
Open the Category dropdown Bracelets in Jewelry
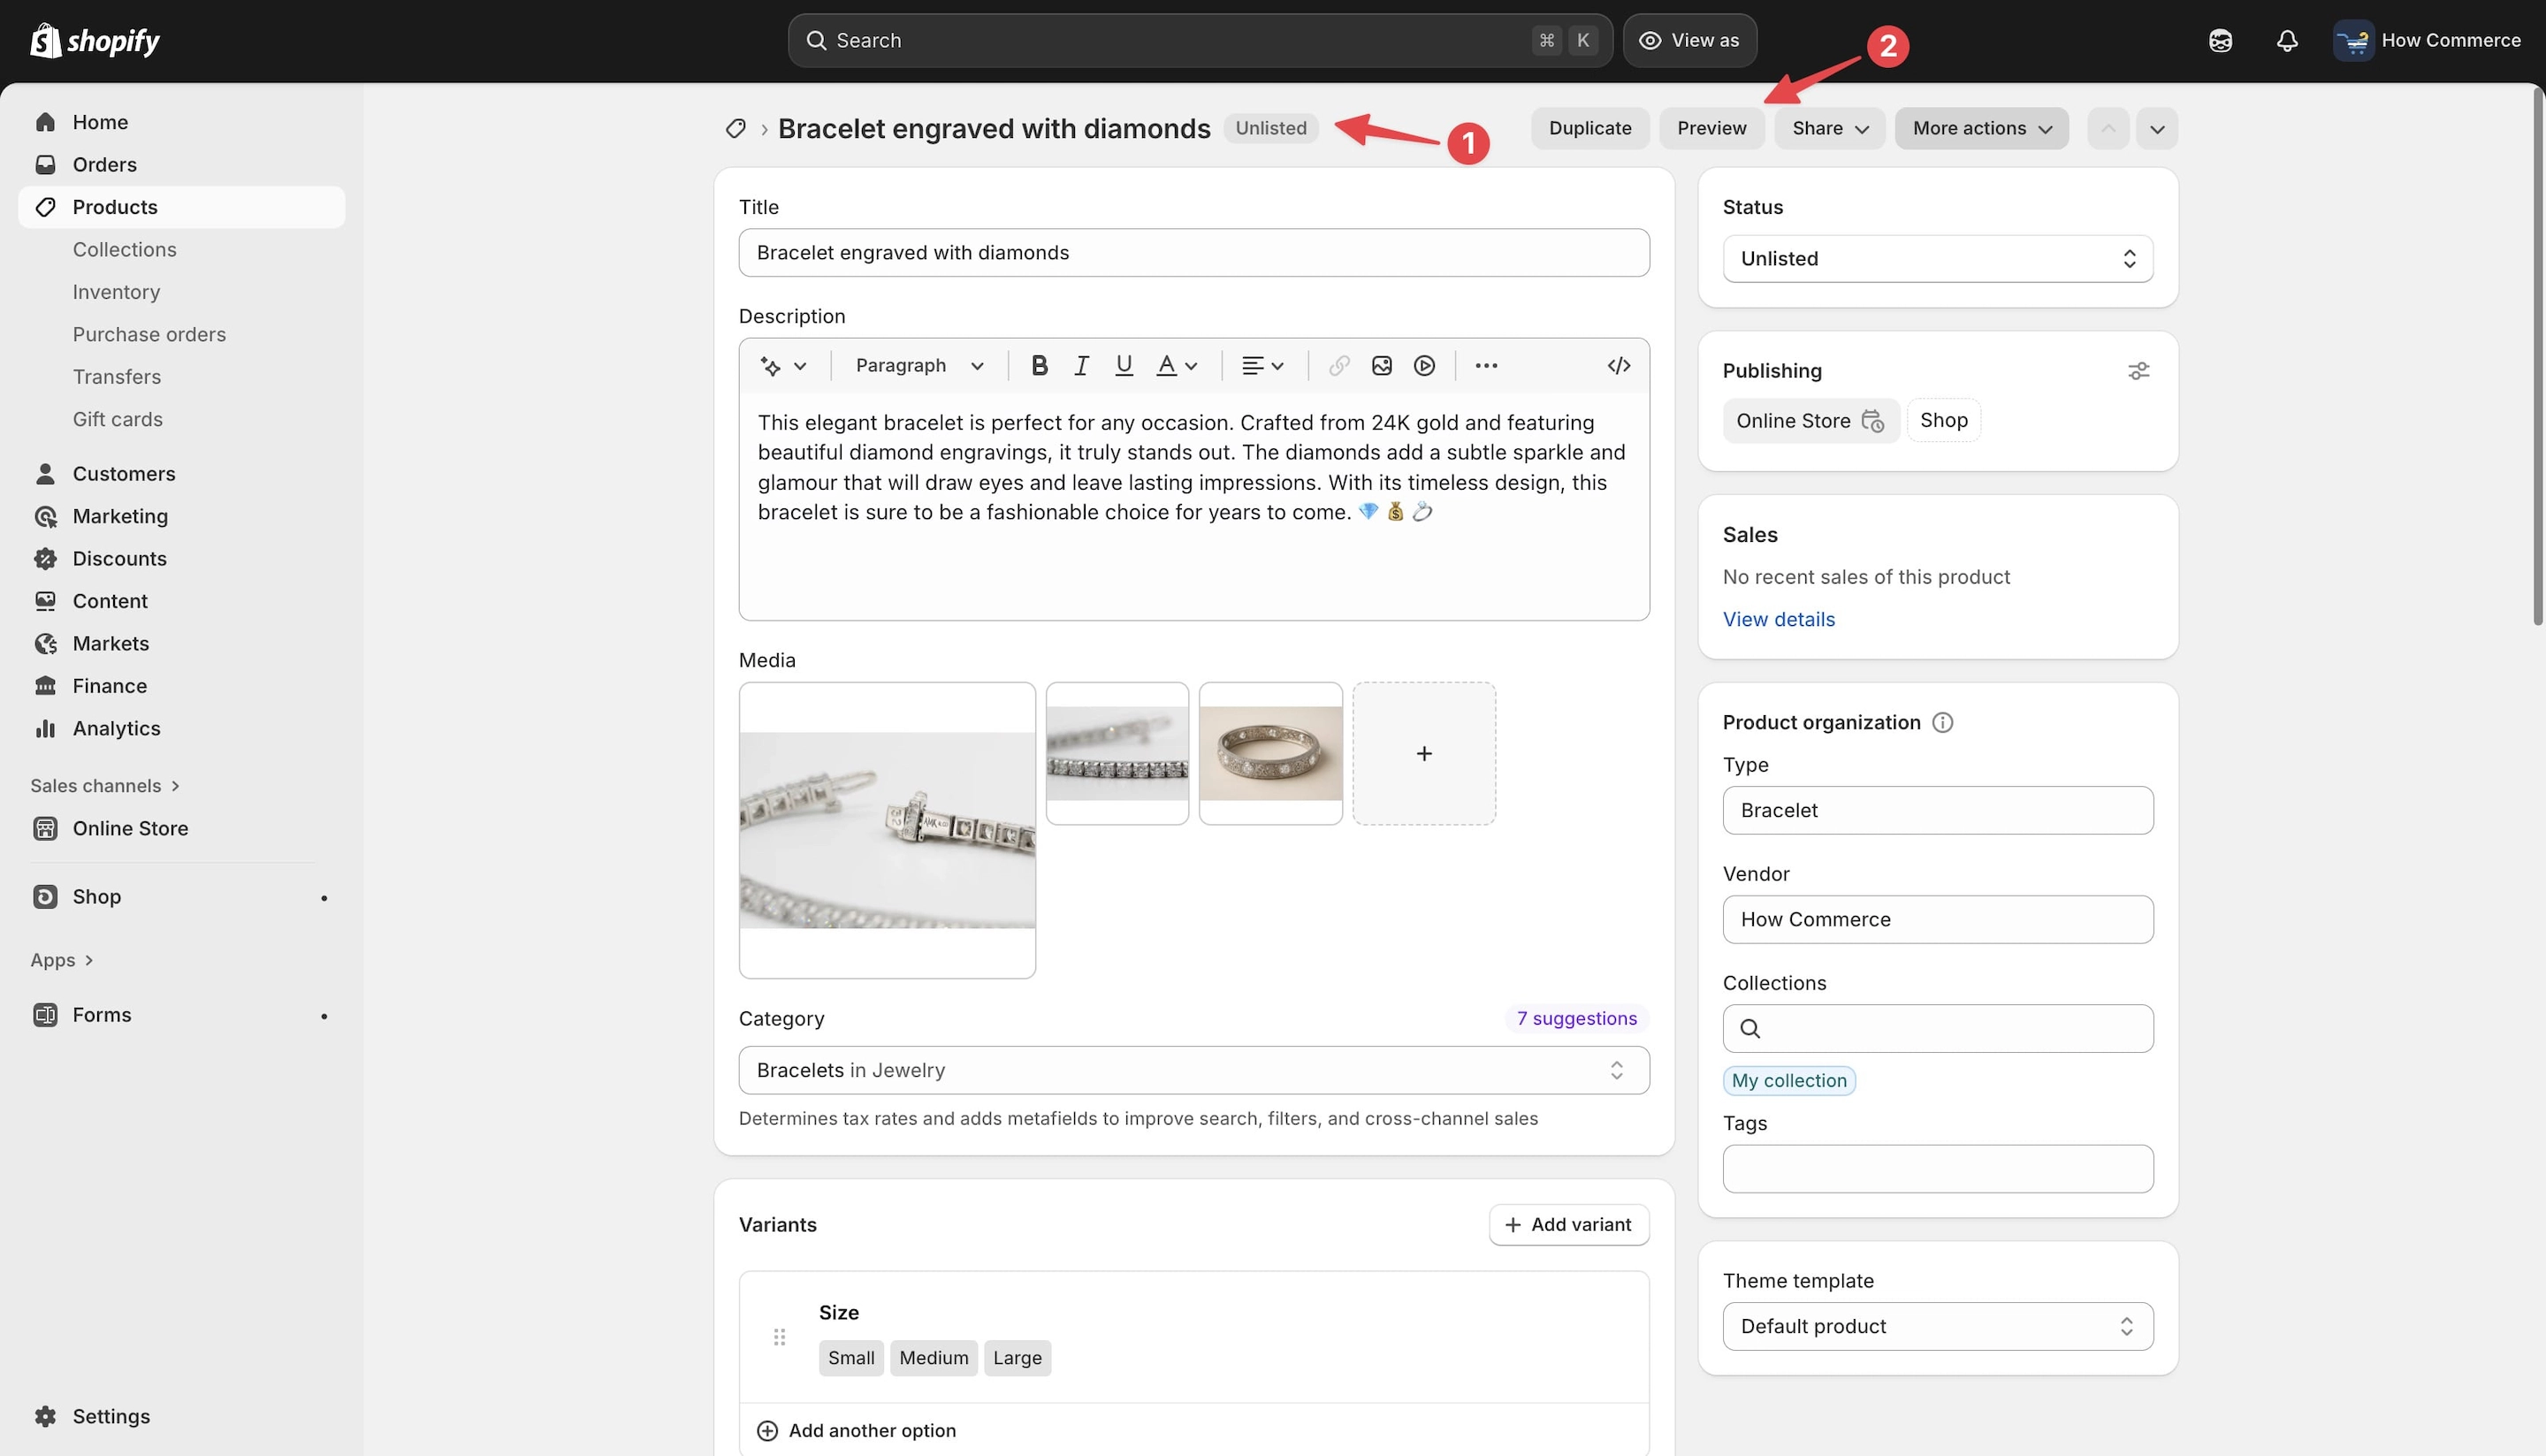point(1193,1070)
